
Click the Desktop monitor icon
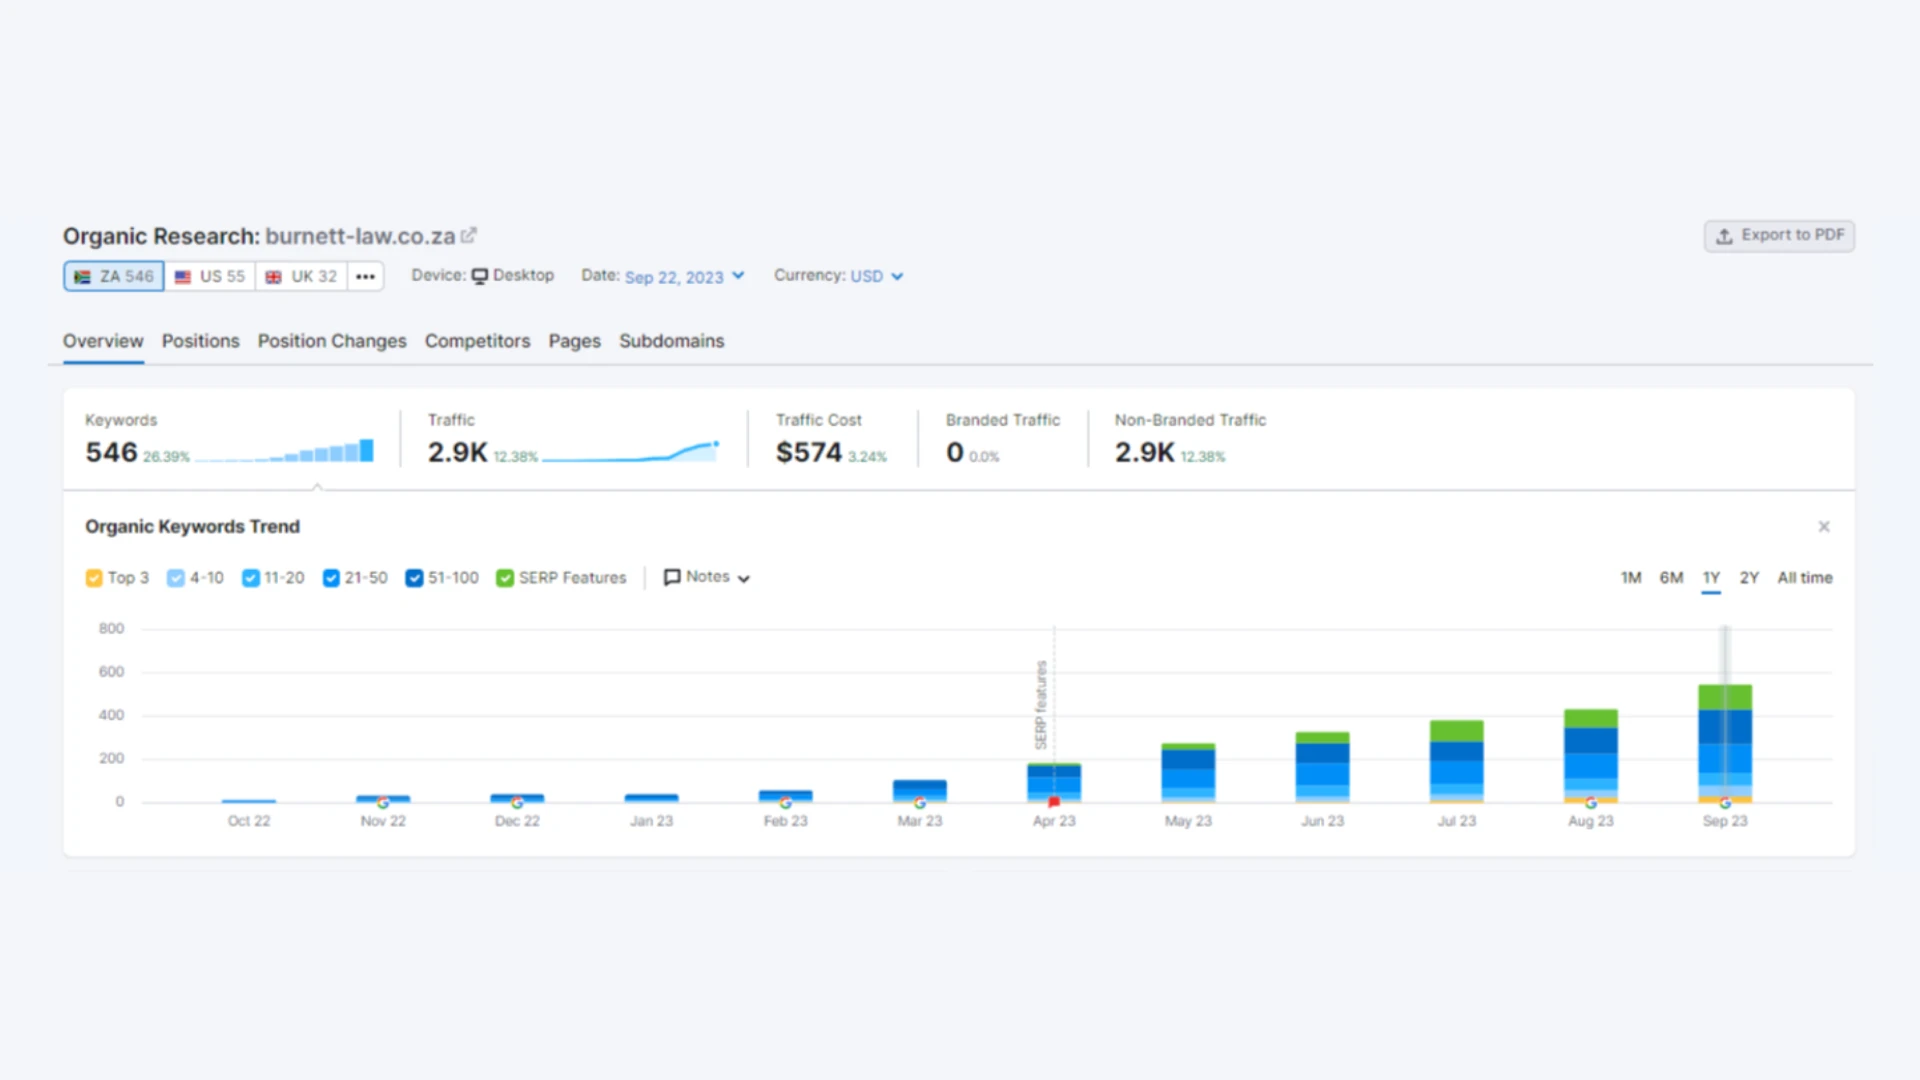(x=480, y=276)
